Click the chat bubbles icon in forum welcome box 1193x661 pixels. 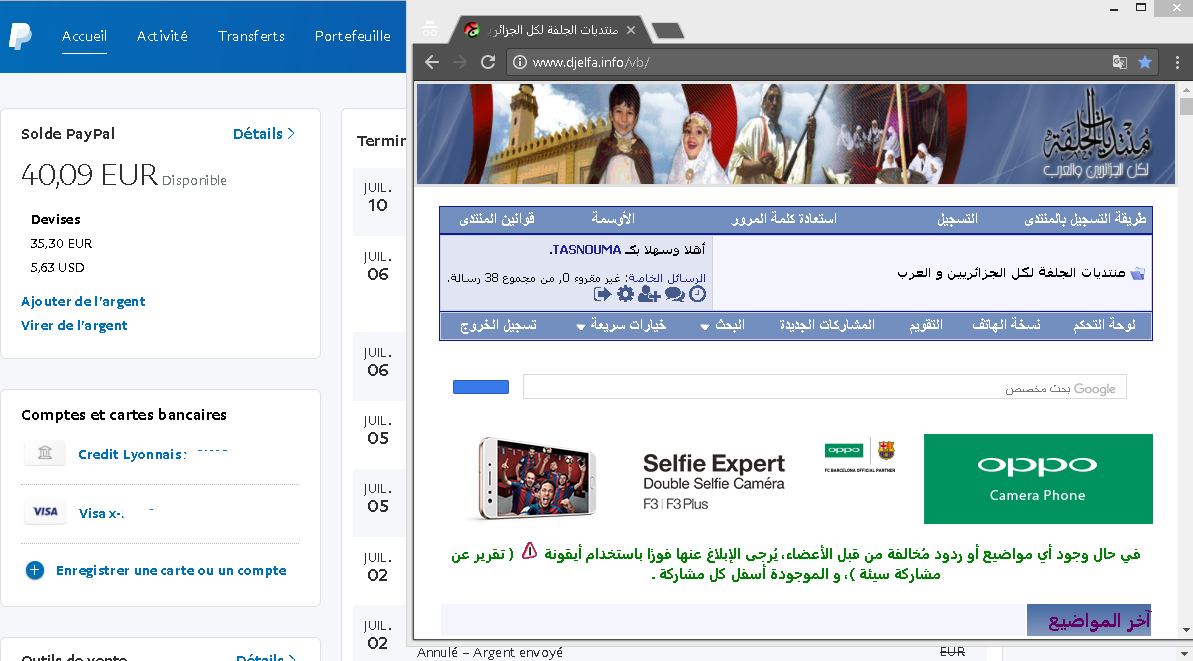tap(674, 294)
